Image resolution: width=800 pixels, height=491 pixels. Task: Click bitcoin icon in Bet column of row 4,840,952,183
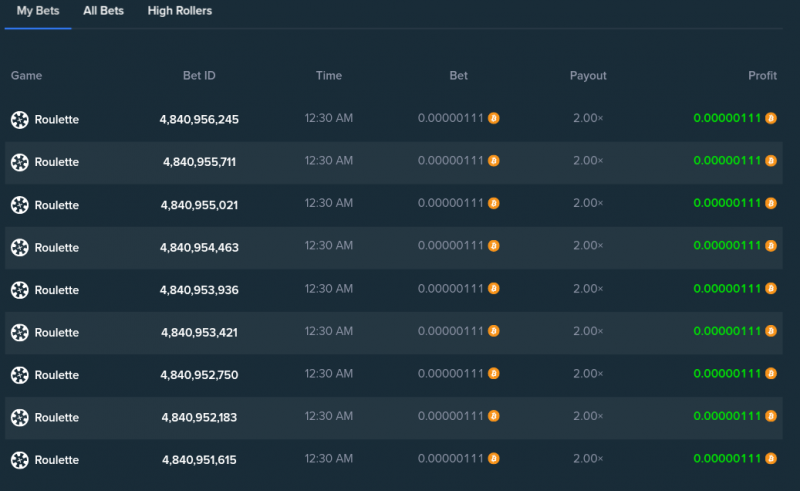(493, 416)
